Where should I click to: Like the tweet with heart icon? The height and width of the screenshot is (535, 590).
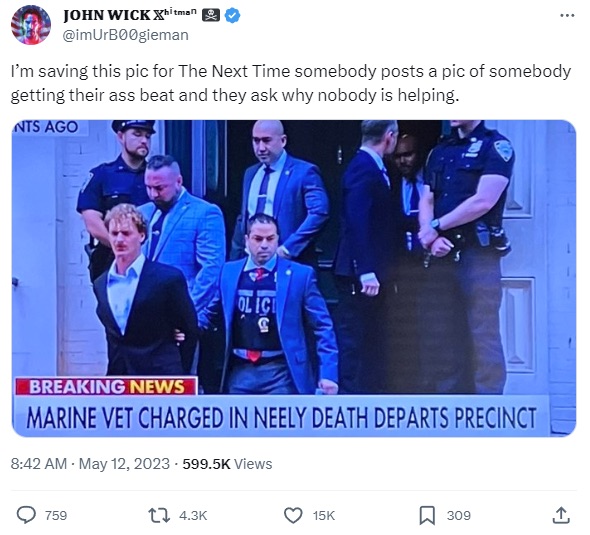pyautogui.click(x=293, y=515)
